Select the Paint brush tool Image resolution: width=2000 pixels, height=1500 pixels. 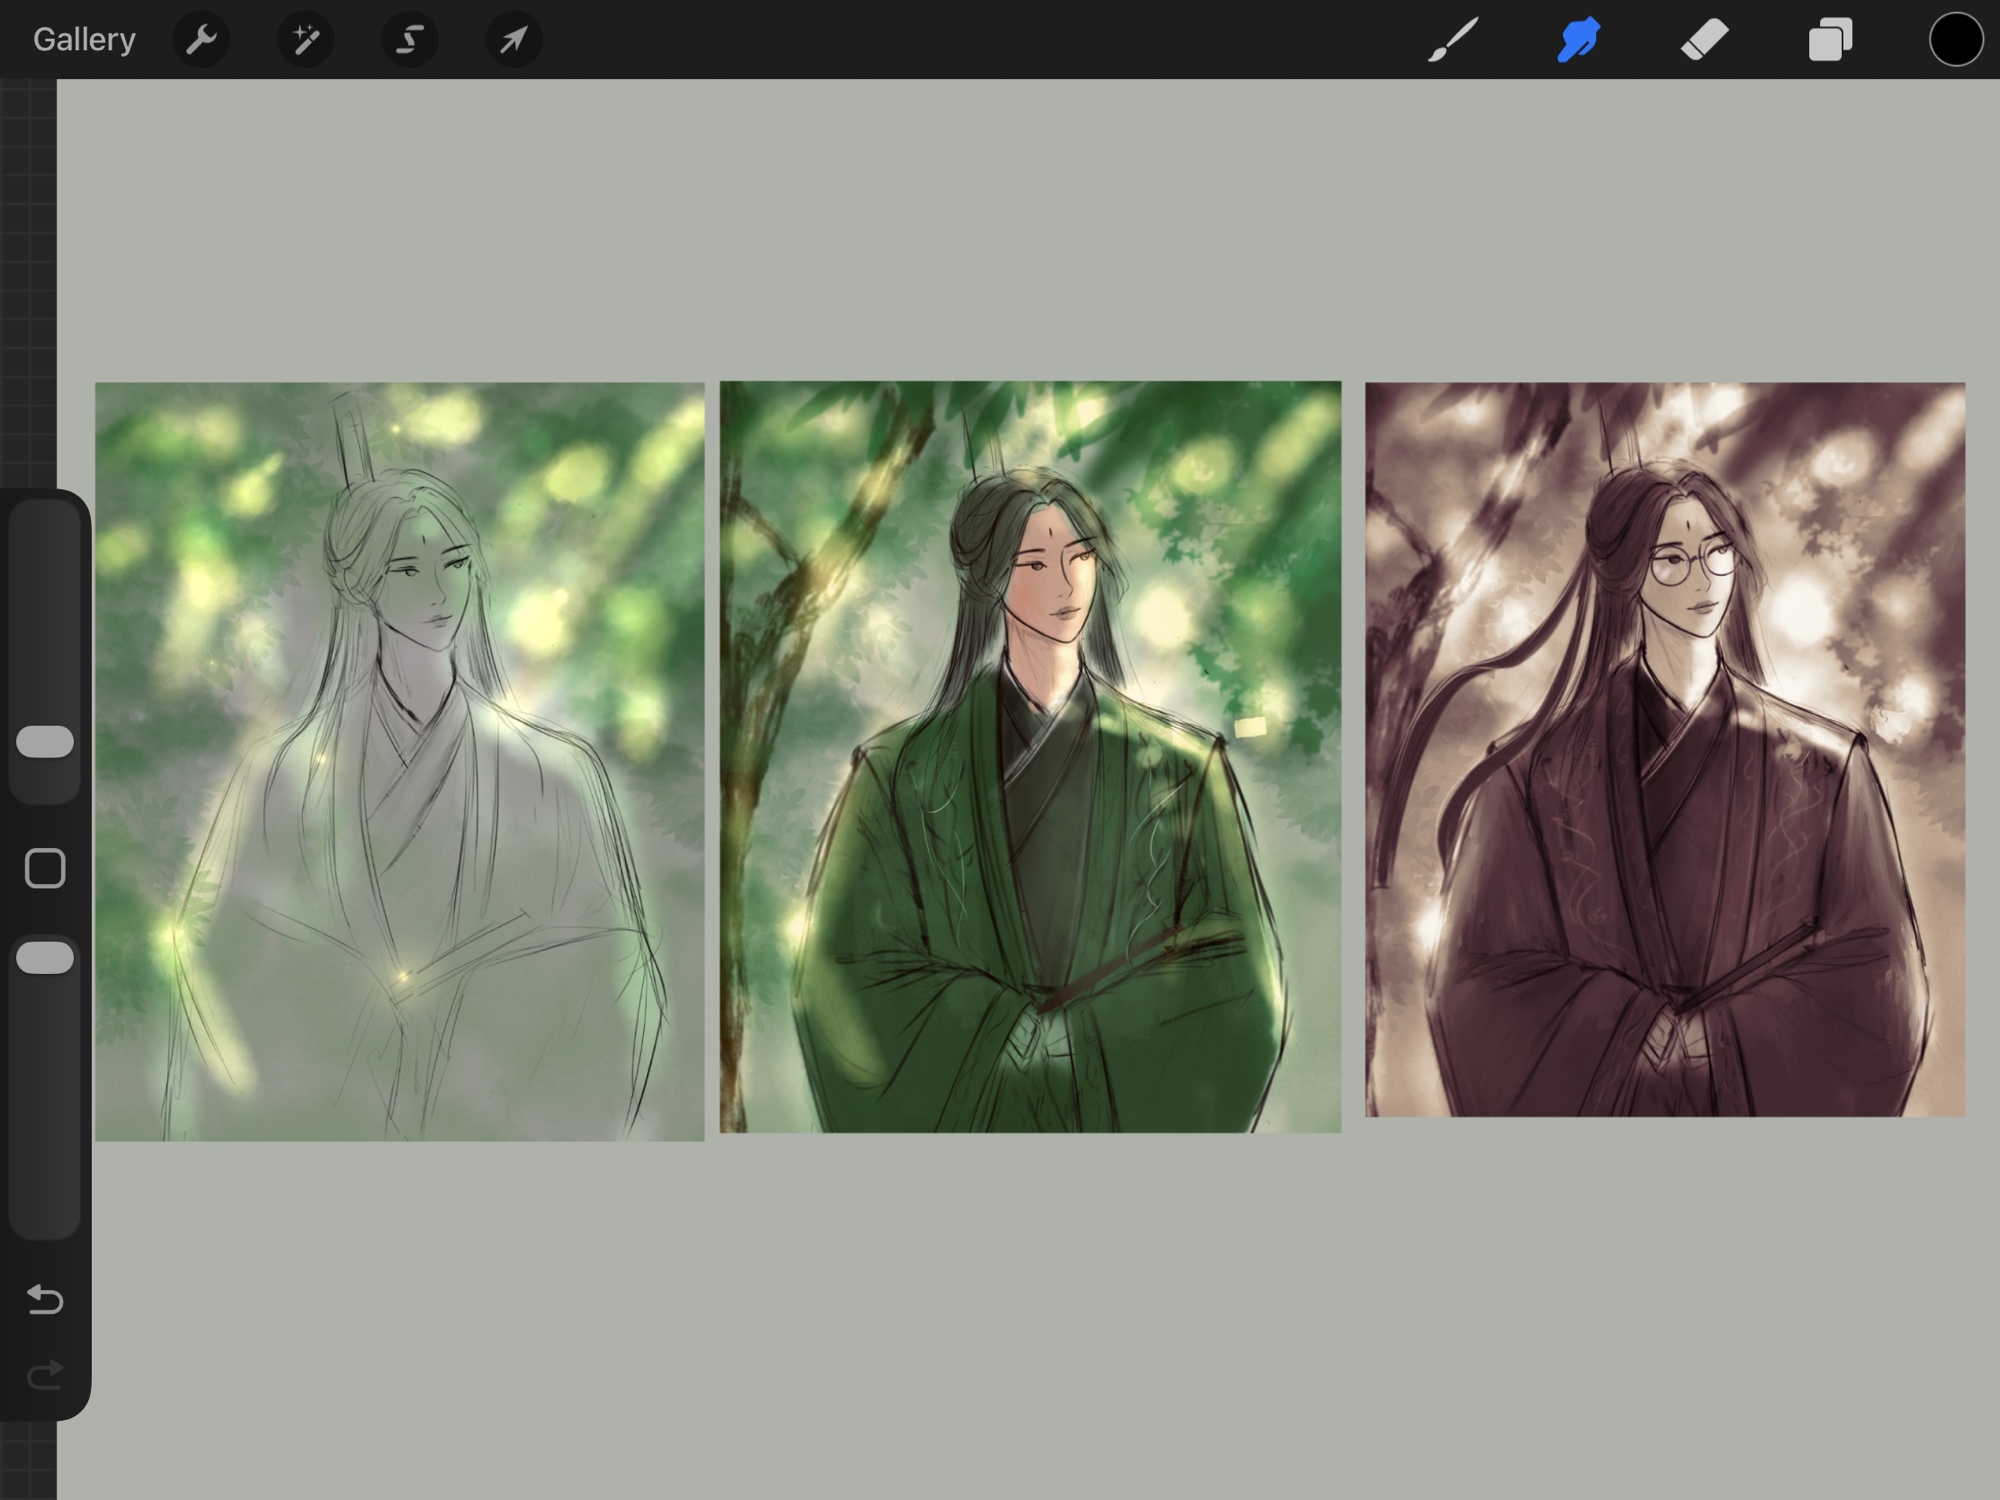(1452, 40)
